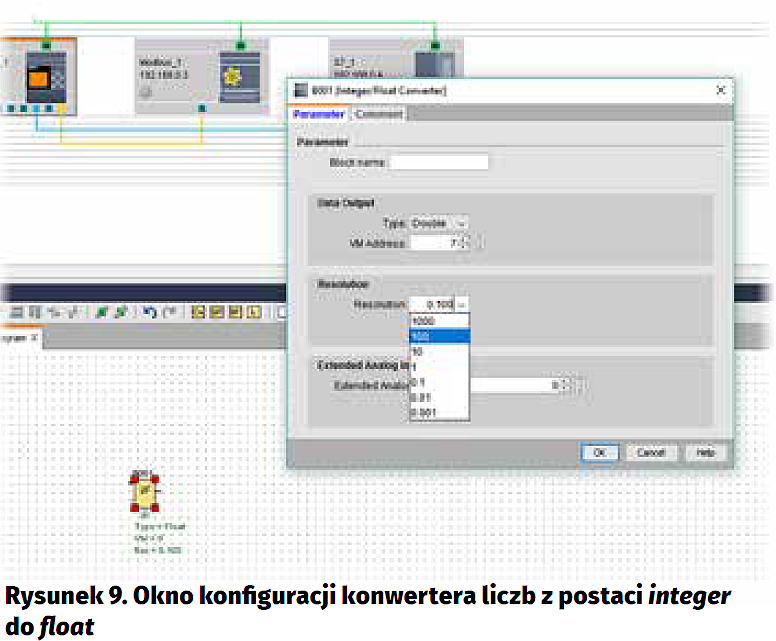Open the Parameter tab
776x641 pixels.
click(318, 114)
